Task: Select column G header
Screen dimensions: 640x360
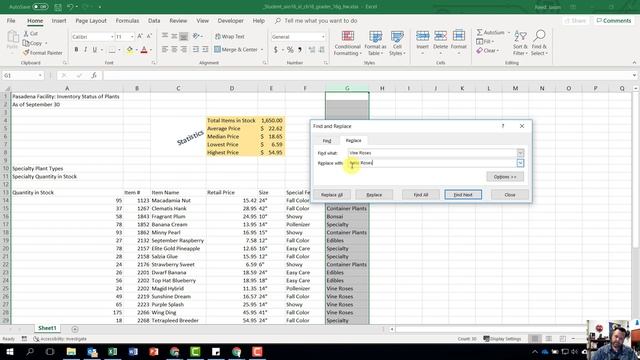Action: click(x=347, y=88)
